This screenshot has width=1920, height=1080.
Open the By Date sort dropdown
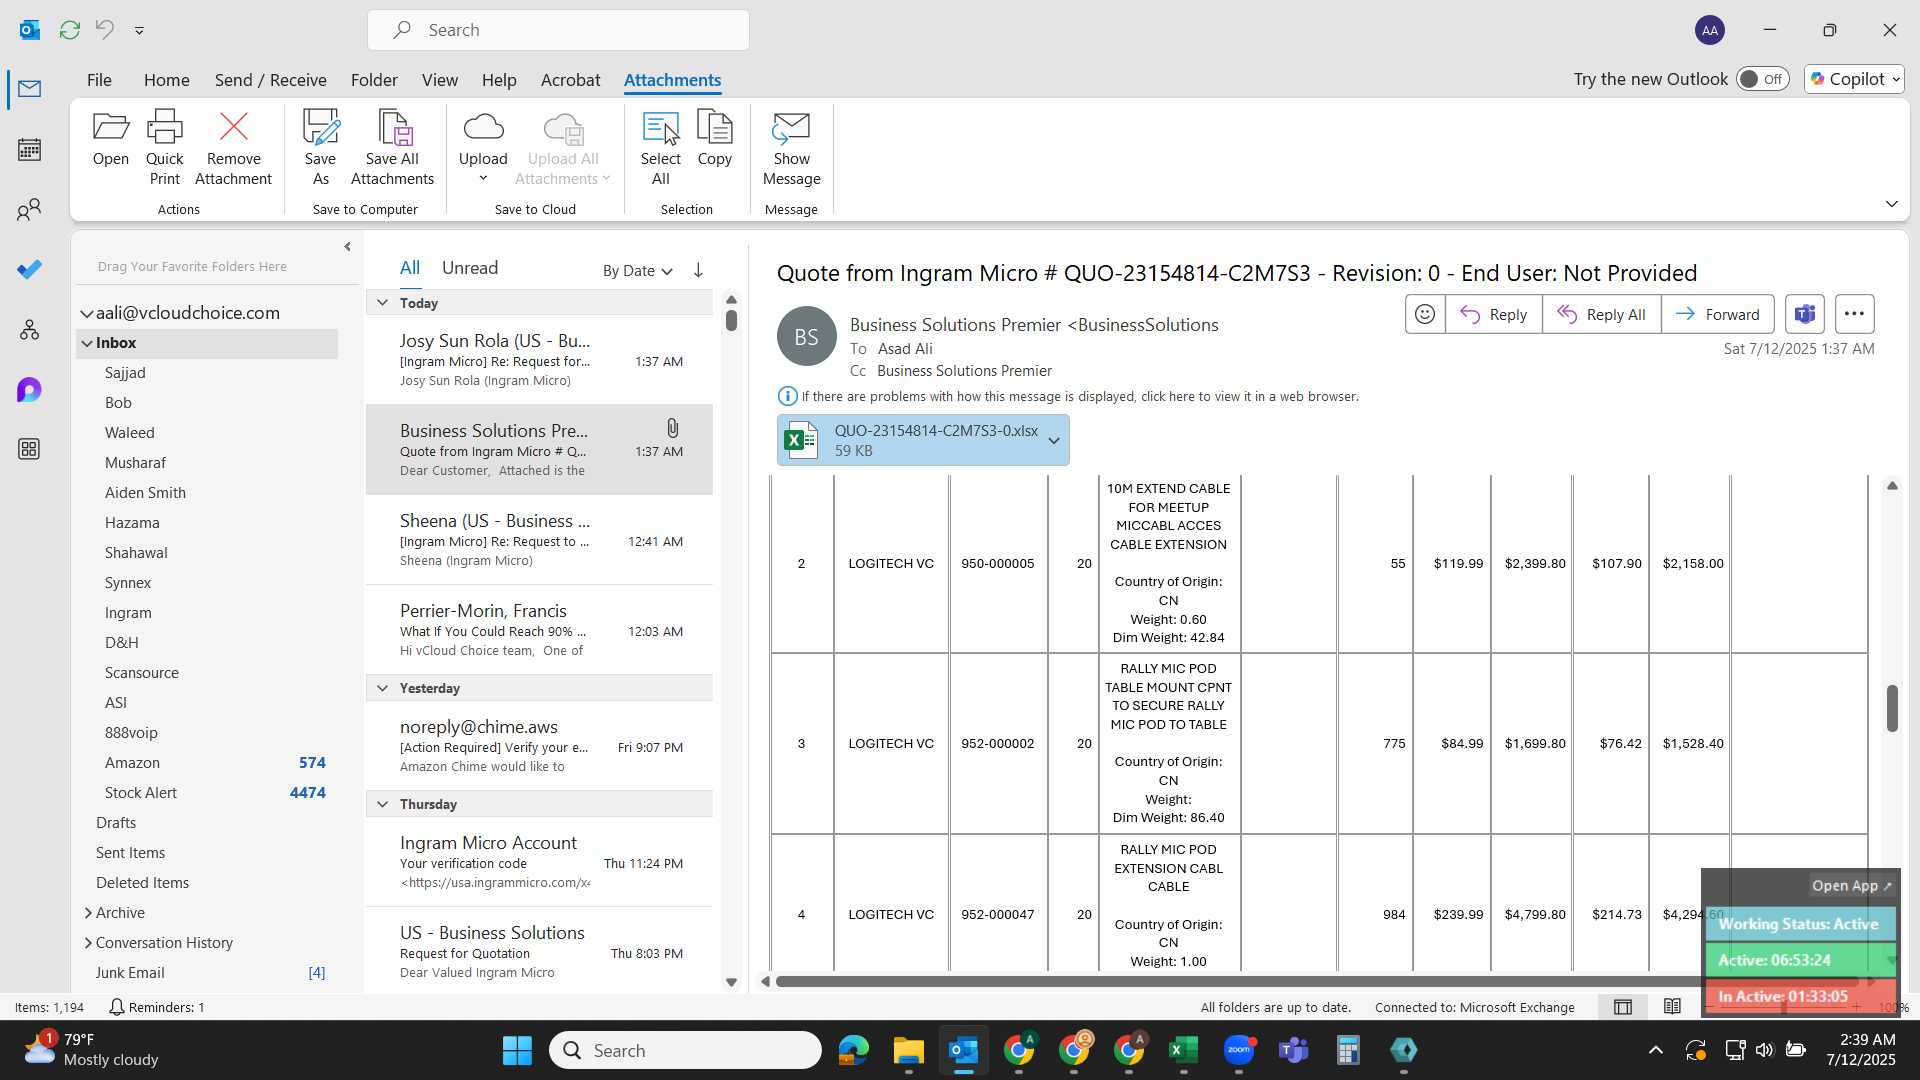637,270
